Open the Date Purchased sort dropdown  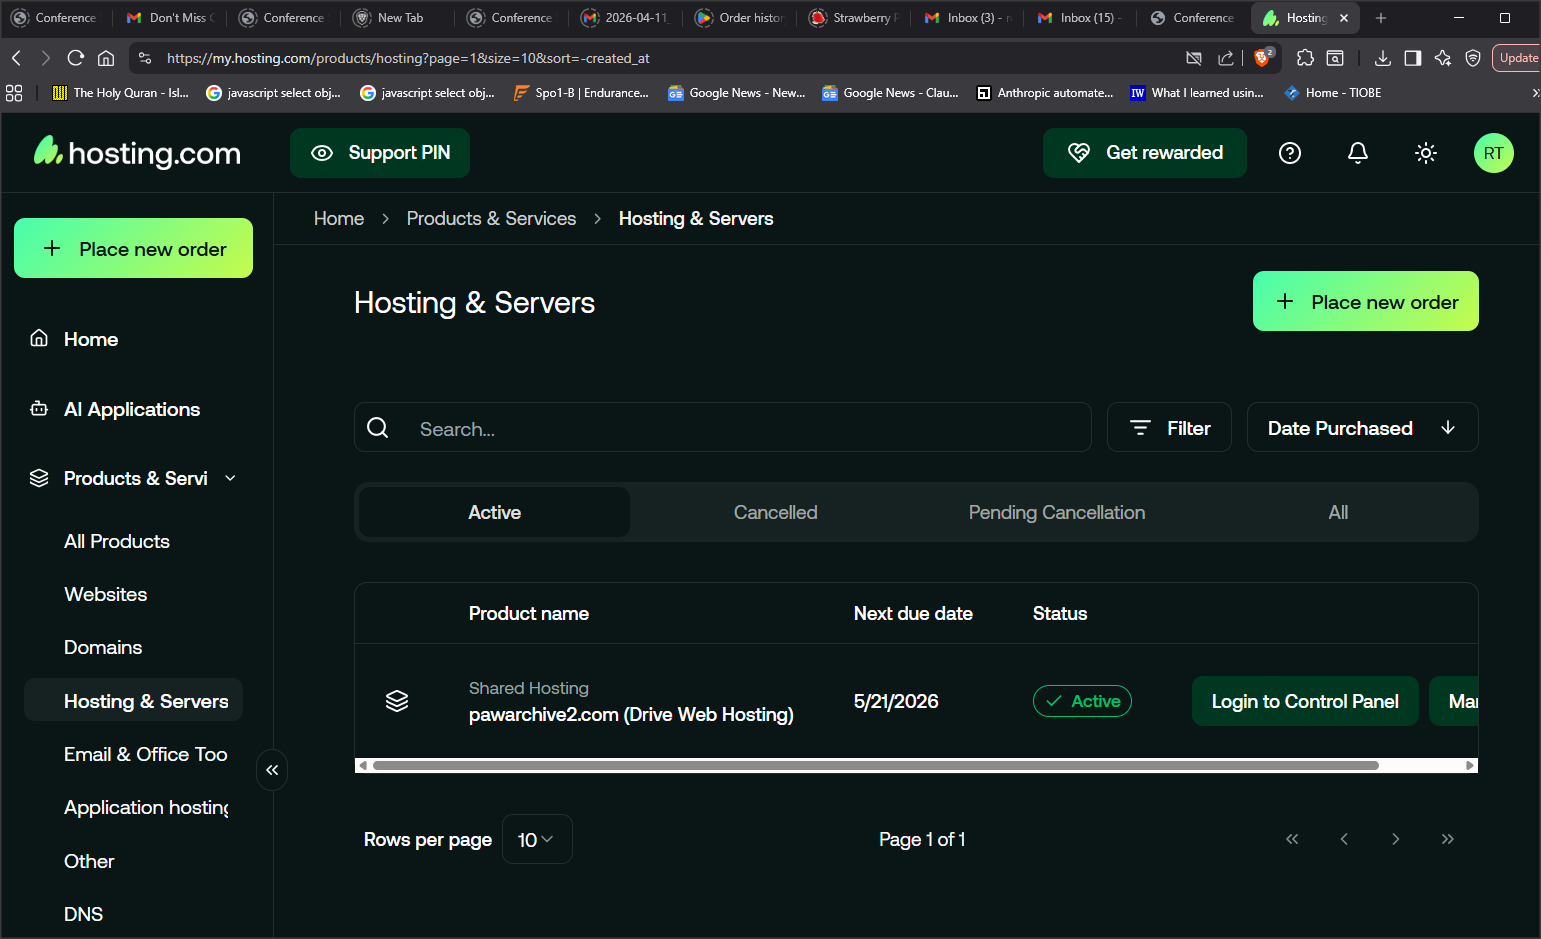tap(1362, 428)
